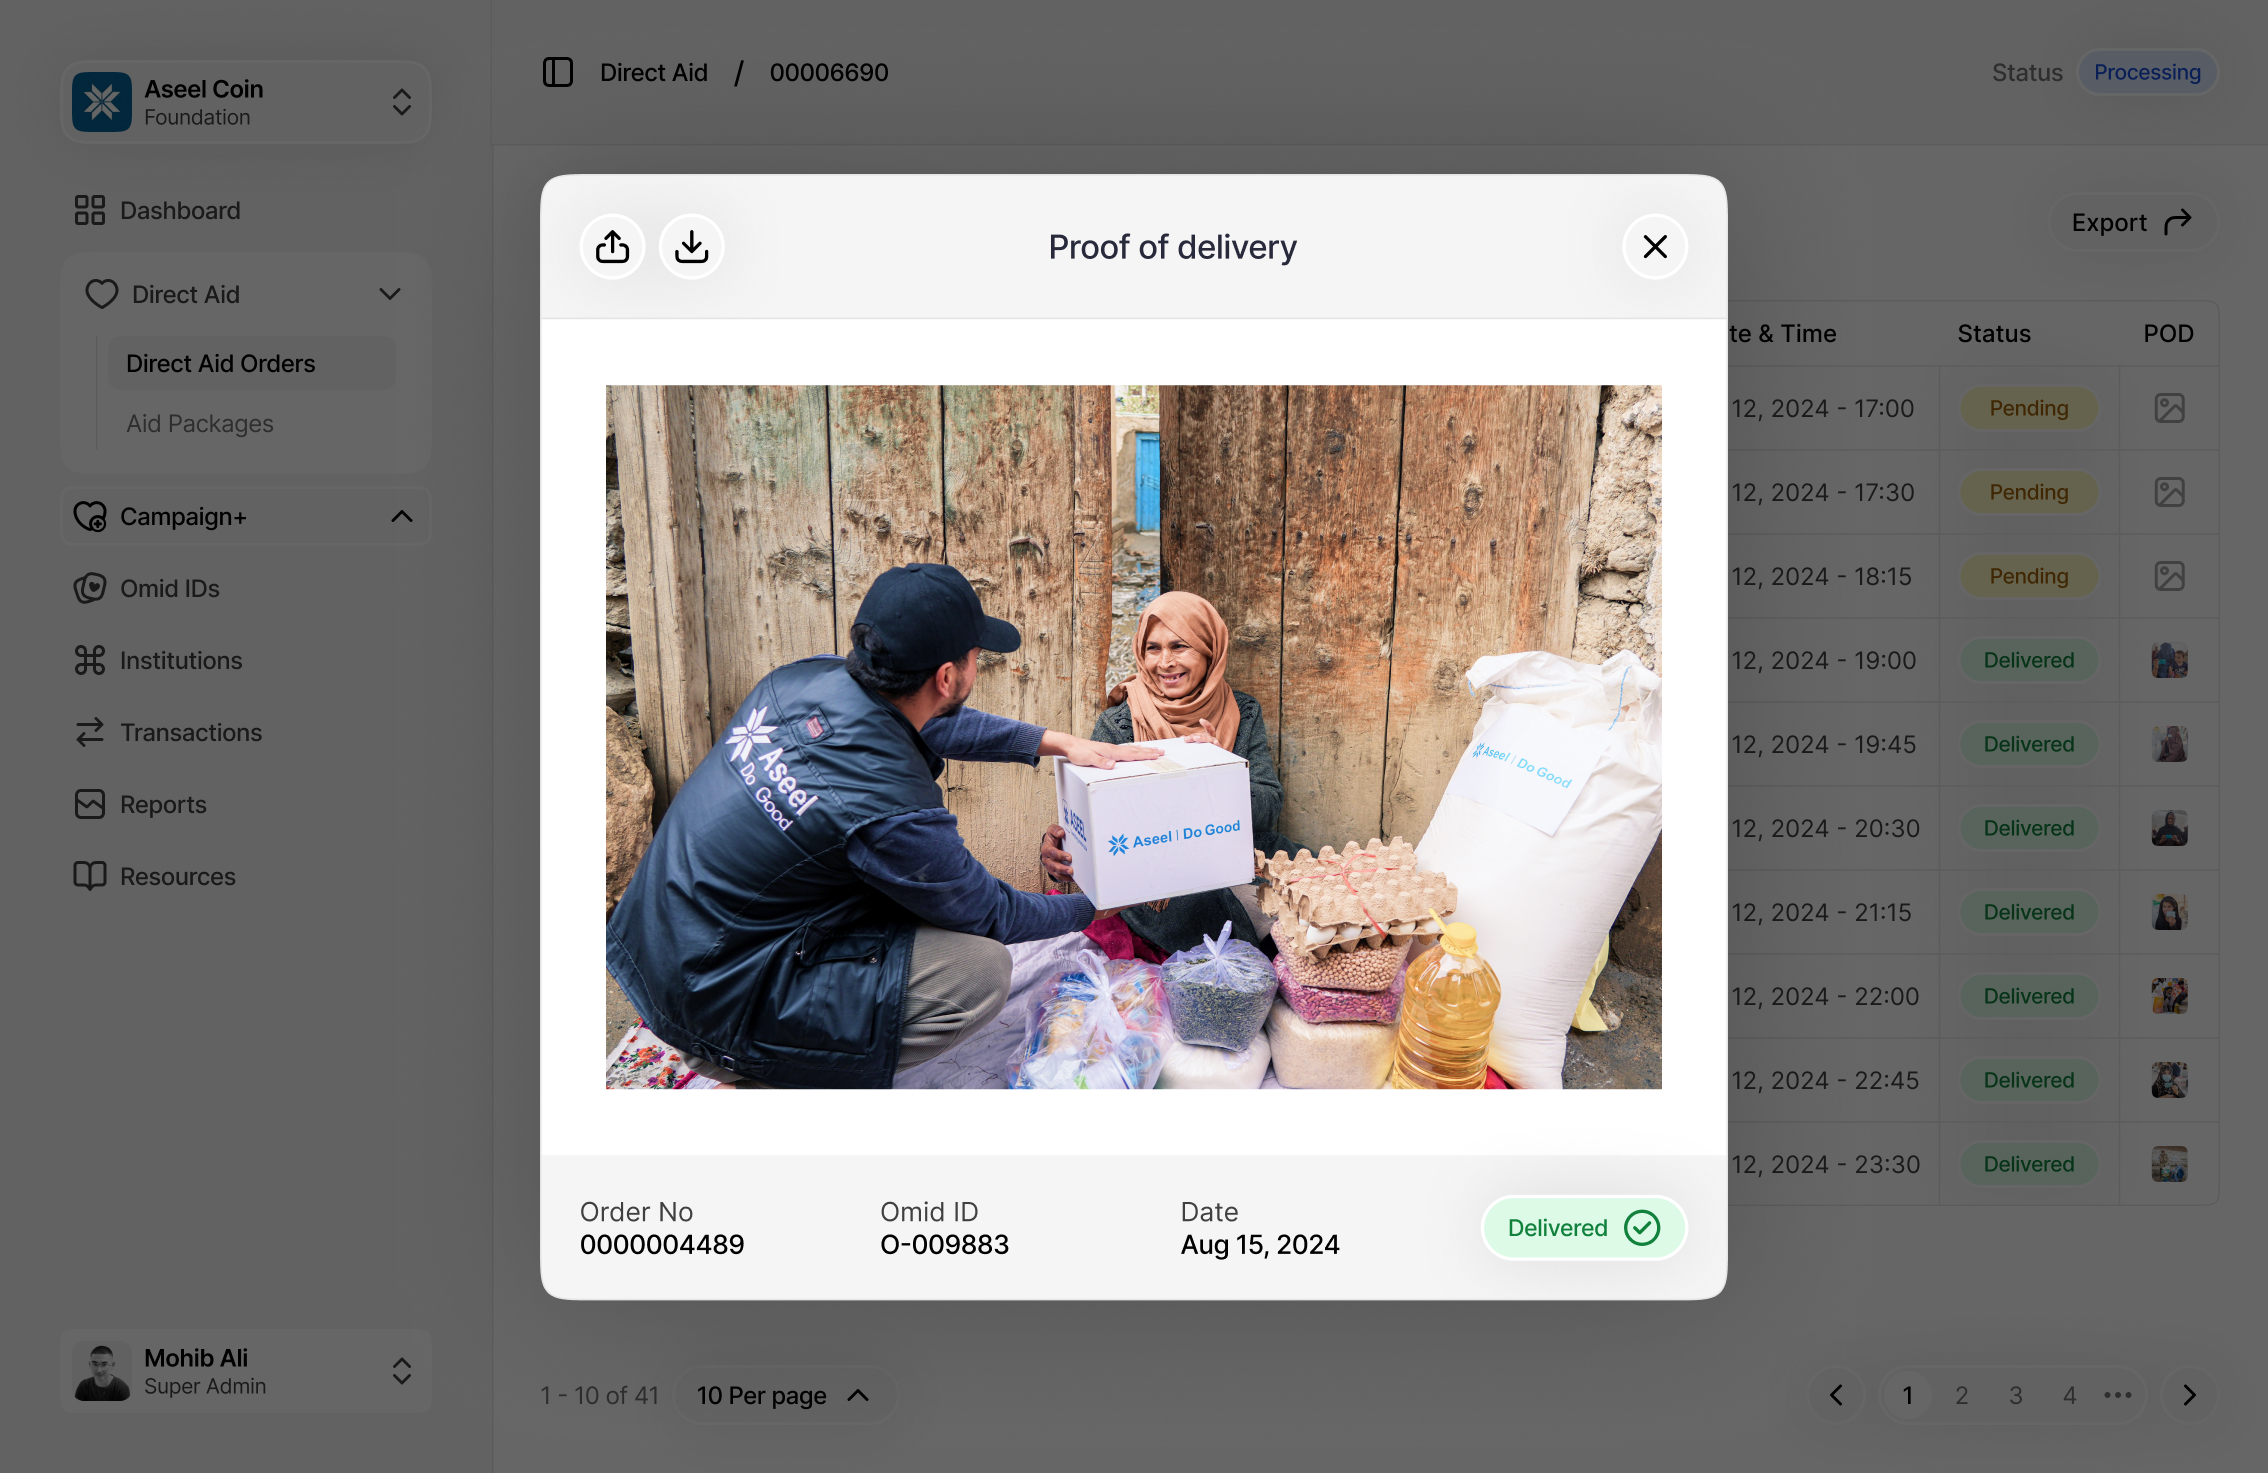This screenshot has height=1473, width=2268.
Task: Collapse the Campaign+ chevron
Action: pos(402,516)
